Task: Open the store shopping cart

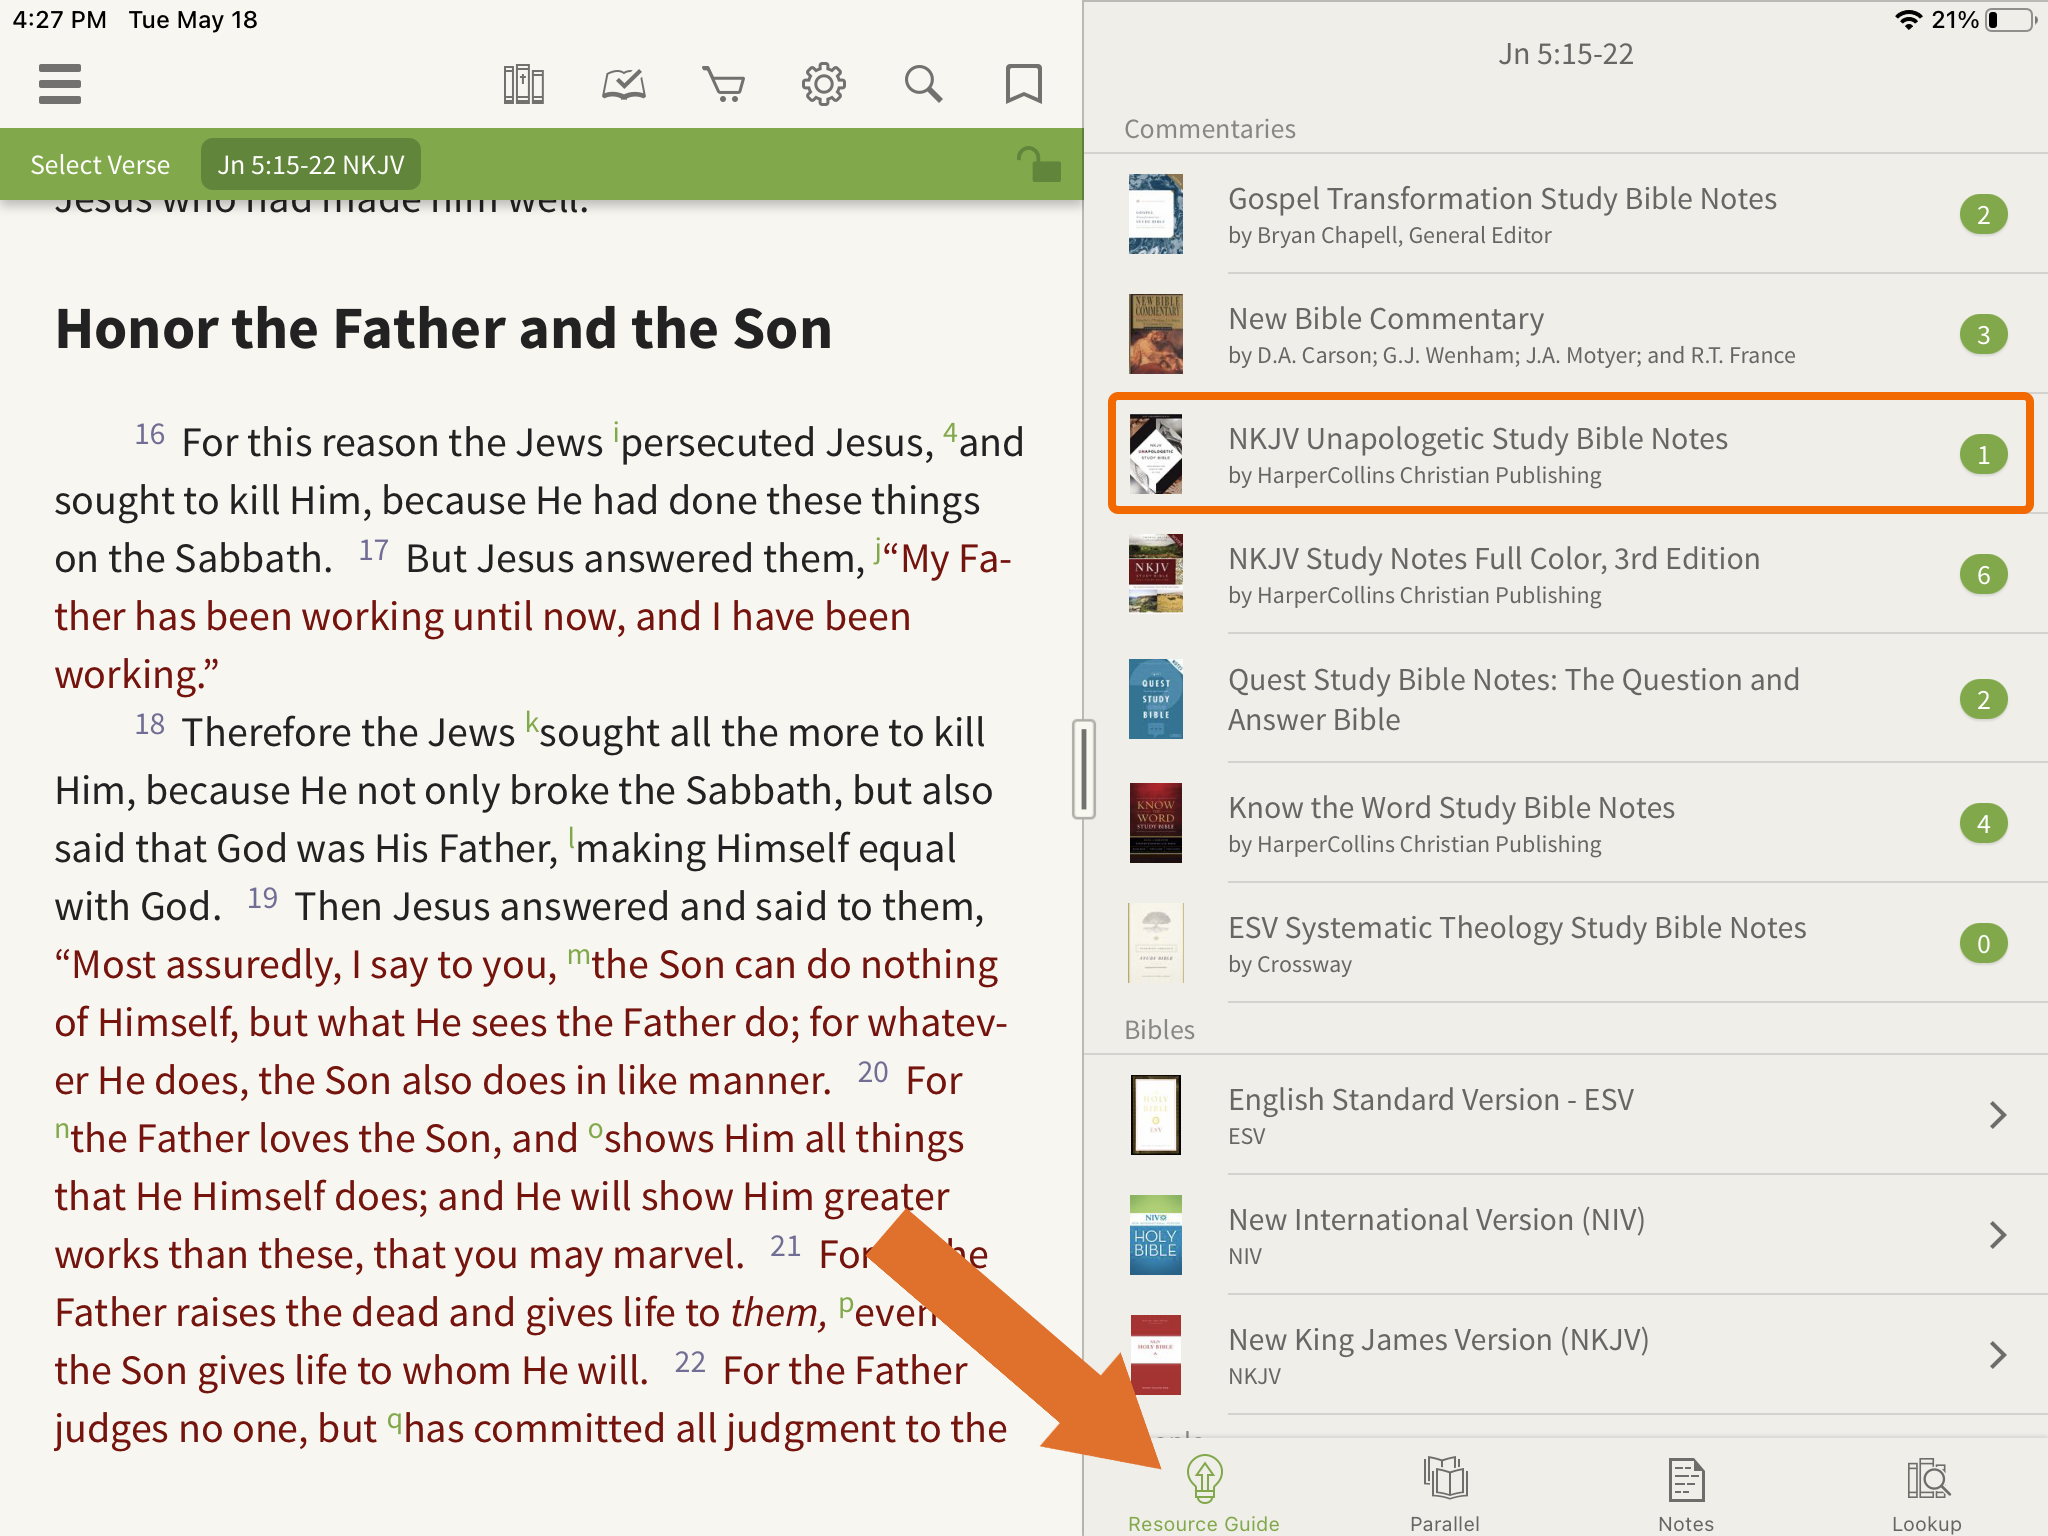Action: click(723, 85)
